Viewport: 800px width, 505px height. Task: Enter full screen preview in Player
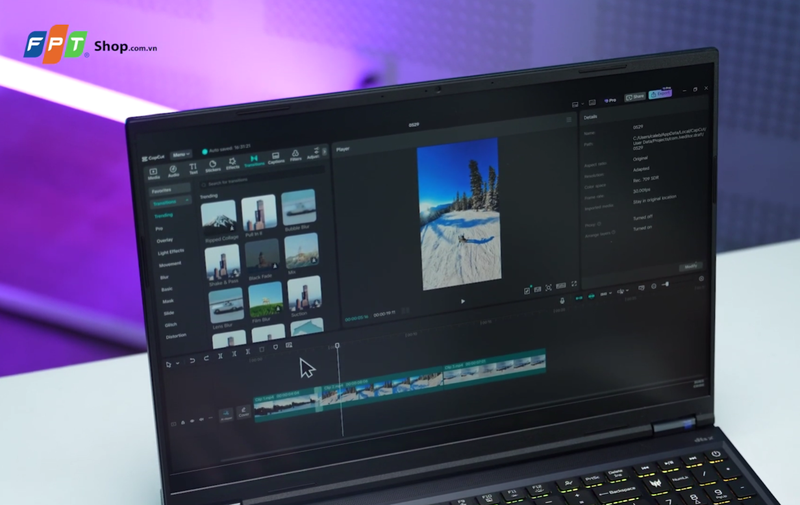tap(574, 284)
